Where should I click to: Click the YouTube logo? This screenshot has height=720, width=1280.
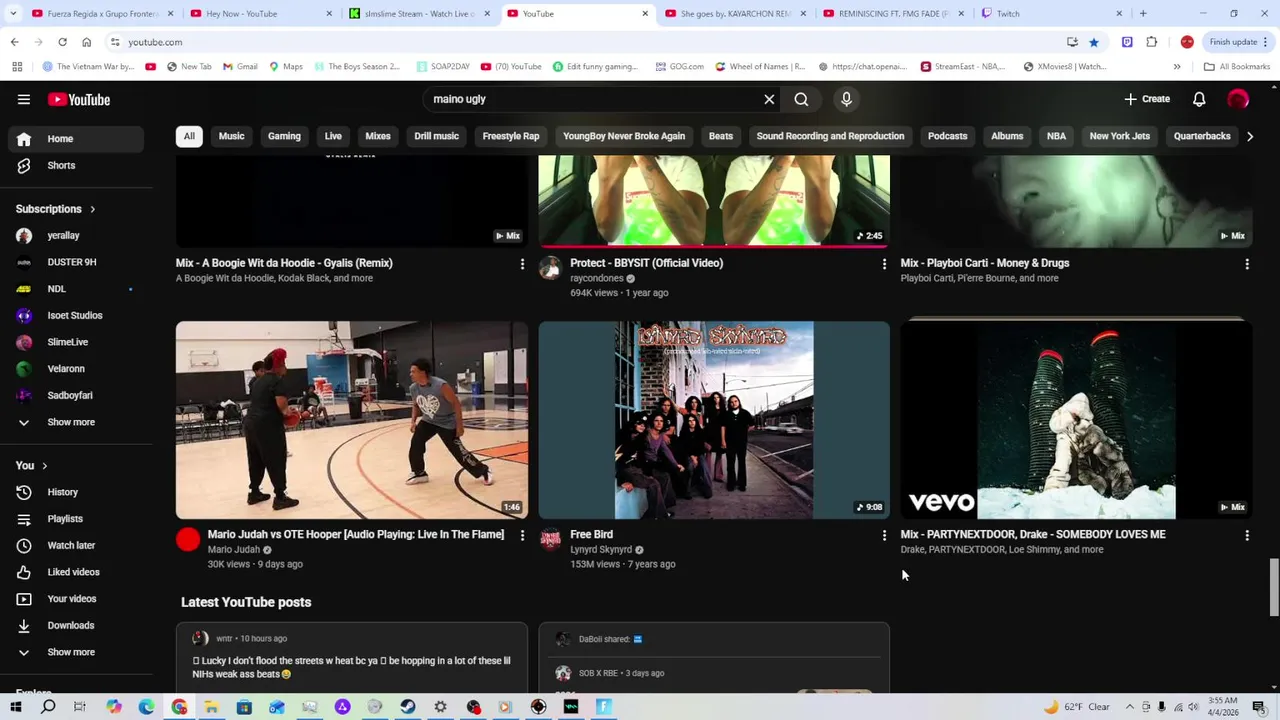[x=78, y=99]
